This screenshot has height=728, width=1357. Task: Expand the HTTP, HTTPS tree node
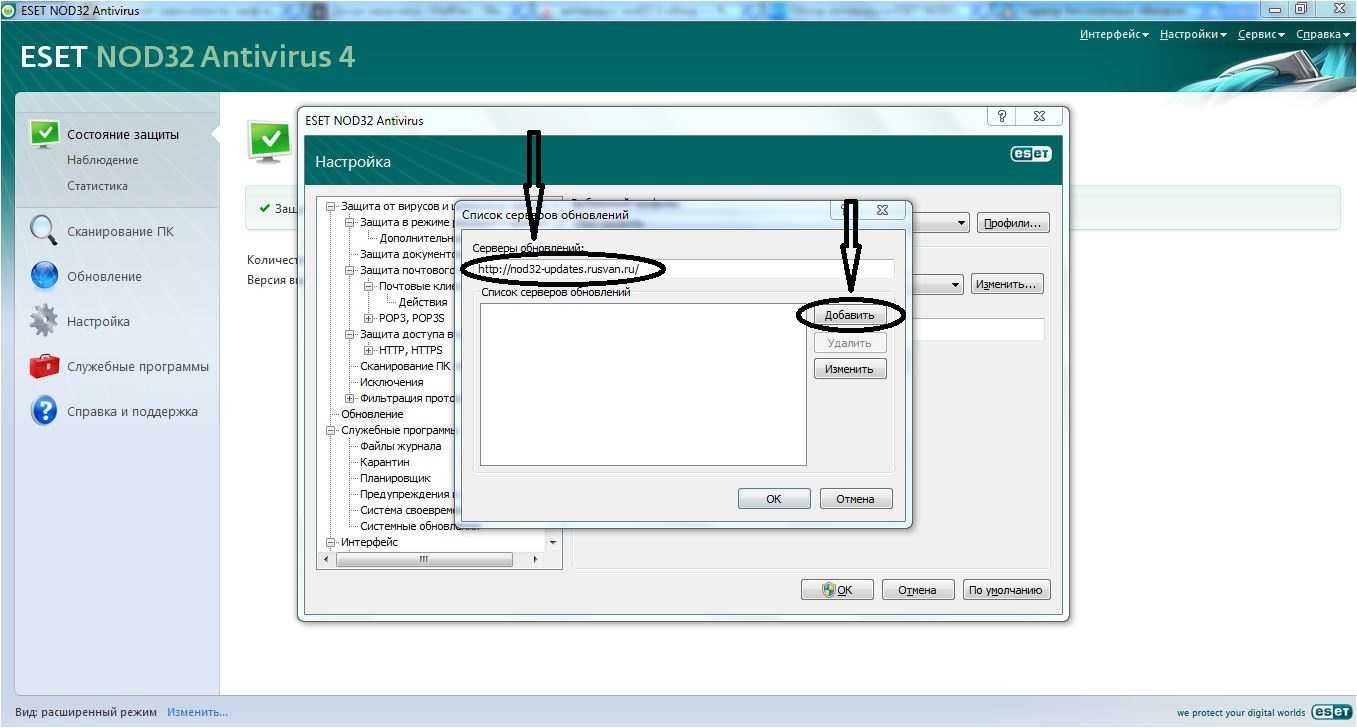point(369,350)
